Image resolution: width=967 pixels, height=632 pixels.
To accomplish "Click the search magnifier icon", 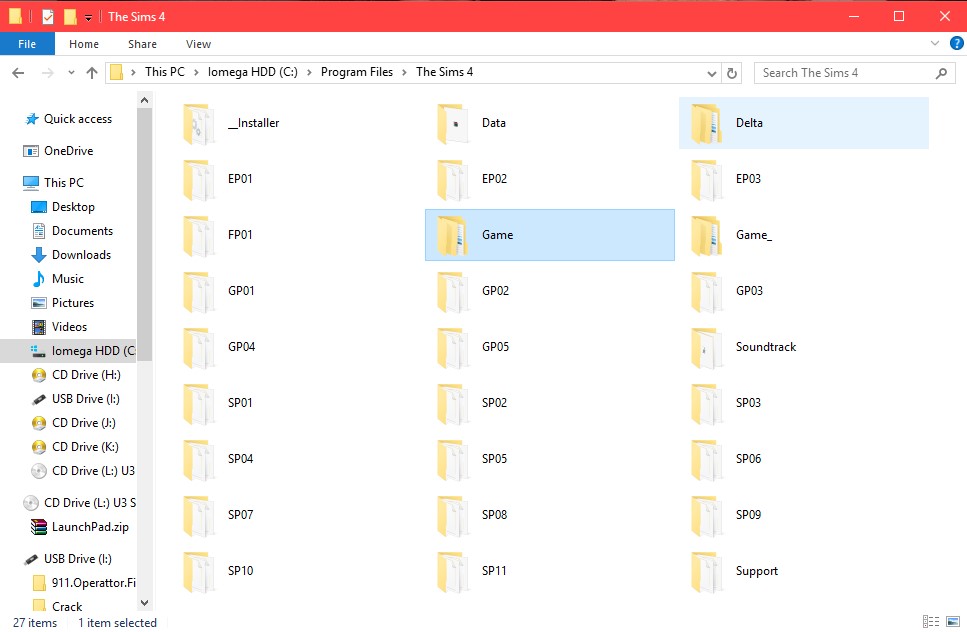I will point(941,73).
